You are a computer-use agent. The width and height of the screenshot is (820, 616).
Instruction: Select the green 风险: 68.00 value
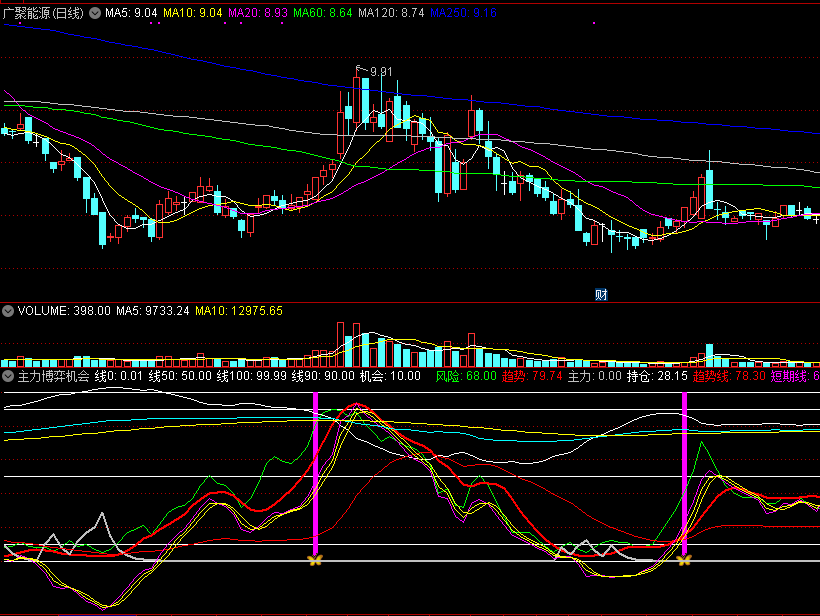point(466,376)
